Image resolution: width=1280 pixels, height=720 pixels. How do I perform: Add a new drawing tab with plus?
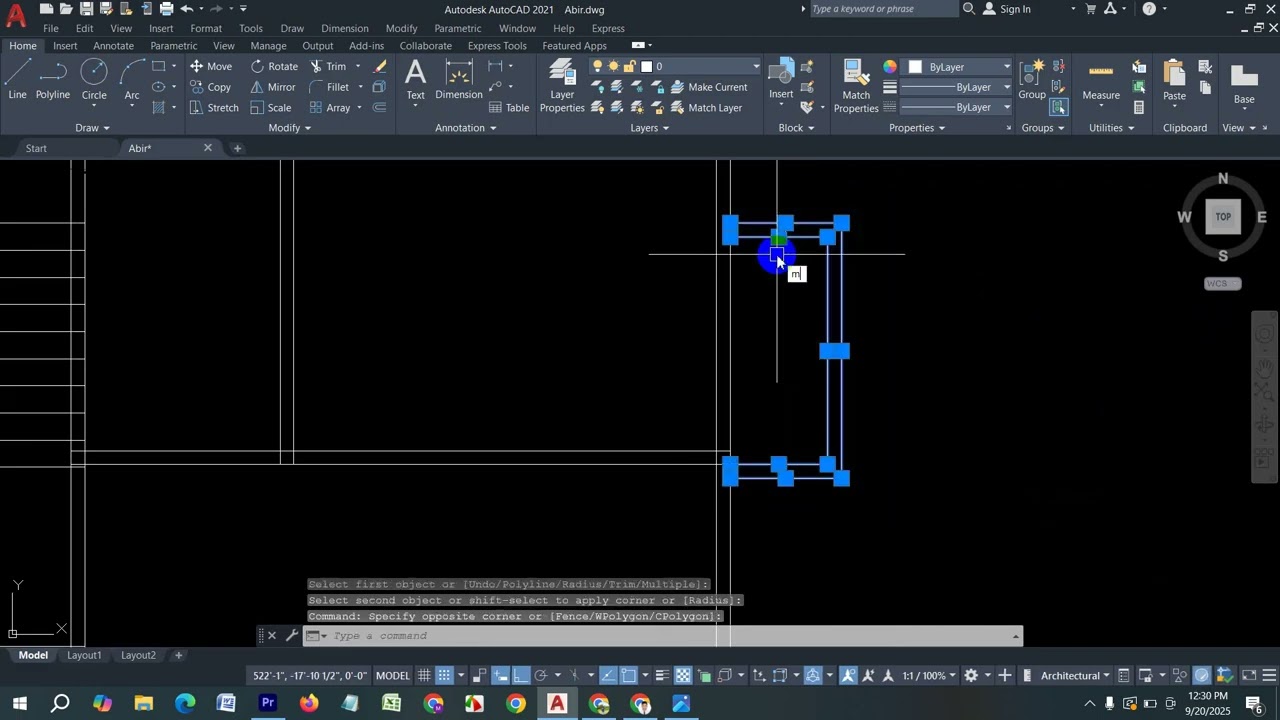pyautogui.click(x=237, y=149)
